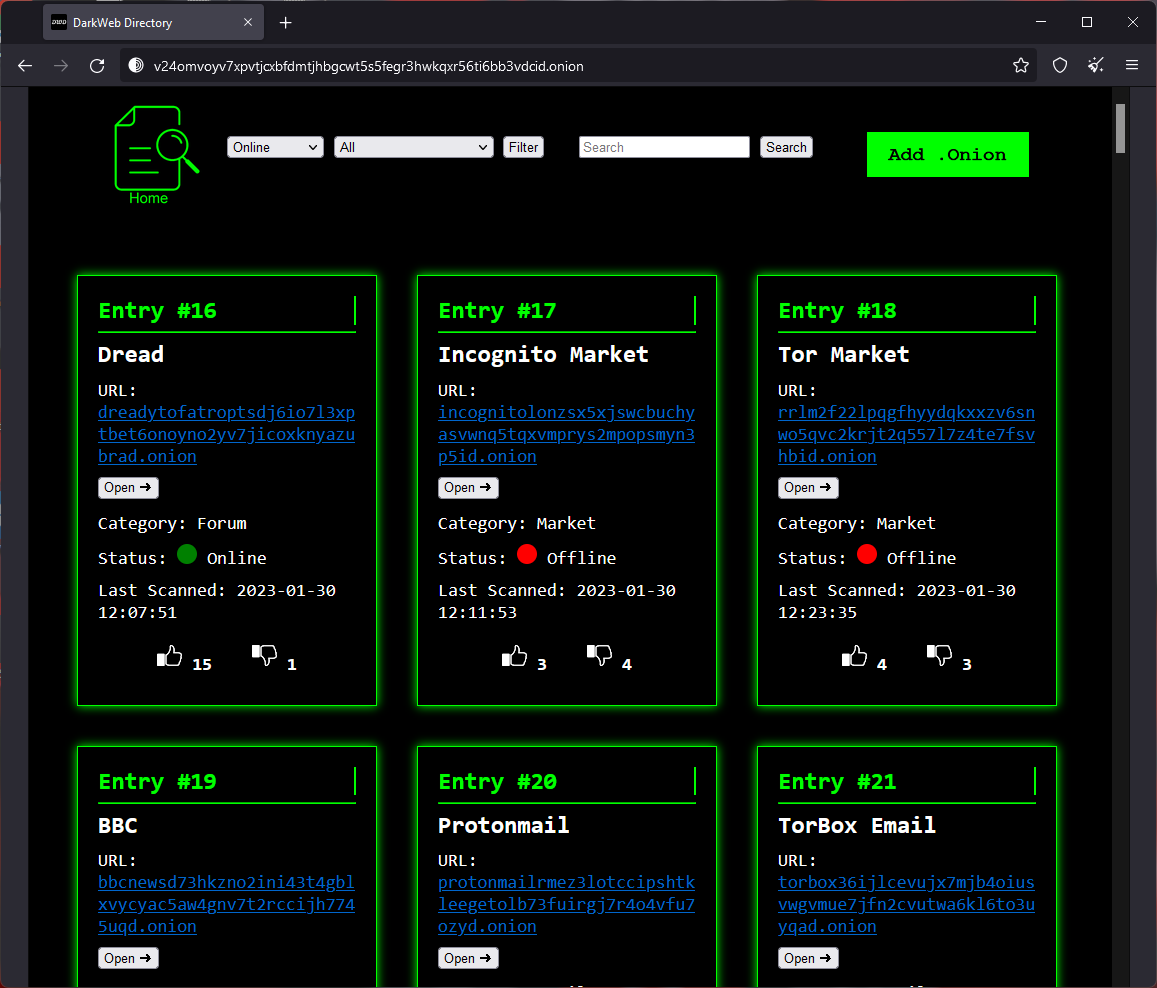Click the Entry #18 heading
The height and width of the screenshot is (988, 1157).
point(837,311)
